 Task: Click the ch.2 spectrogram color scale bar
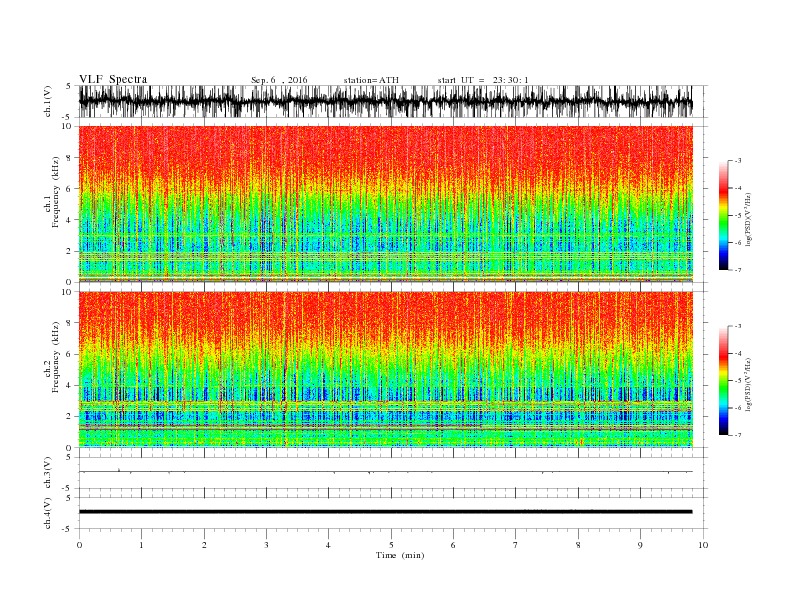point(723,381)
